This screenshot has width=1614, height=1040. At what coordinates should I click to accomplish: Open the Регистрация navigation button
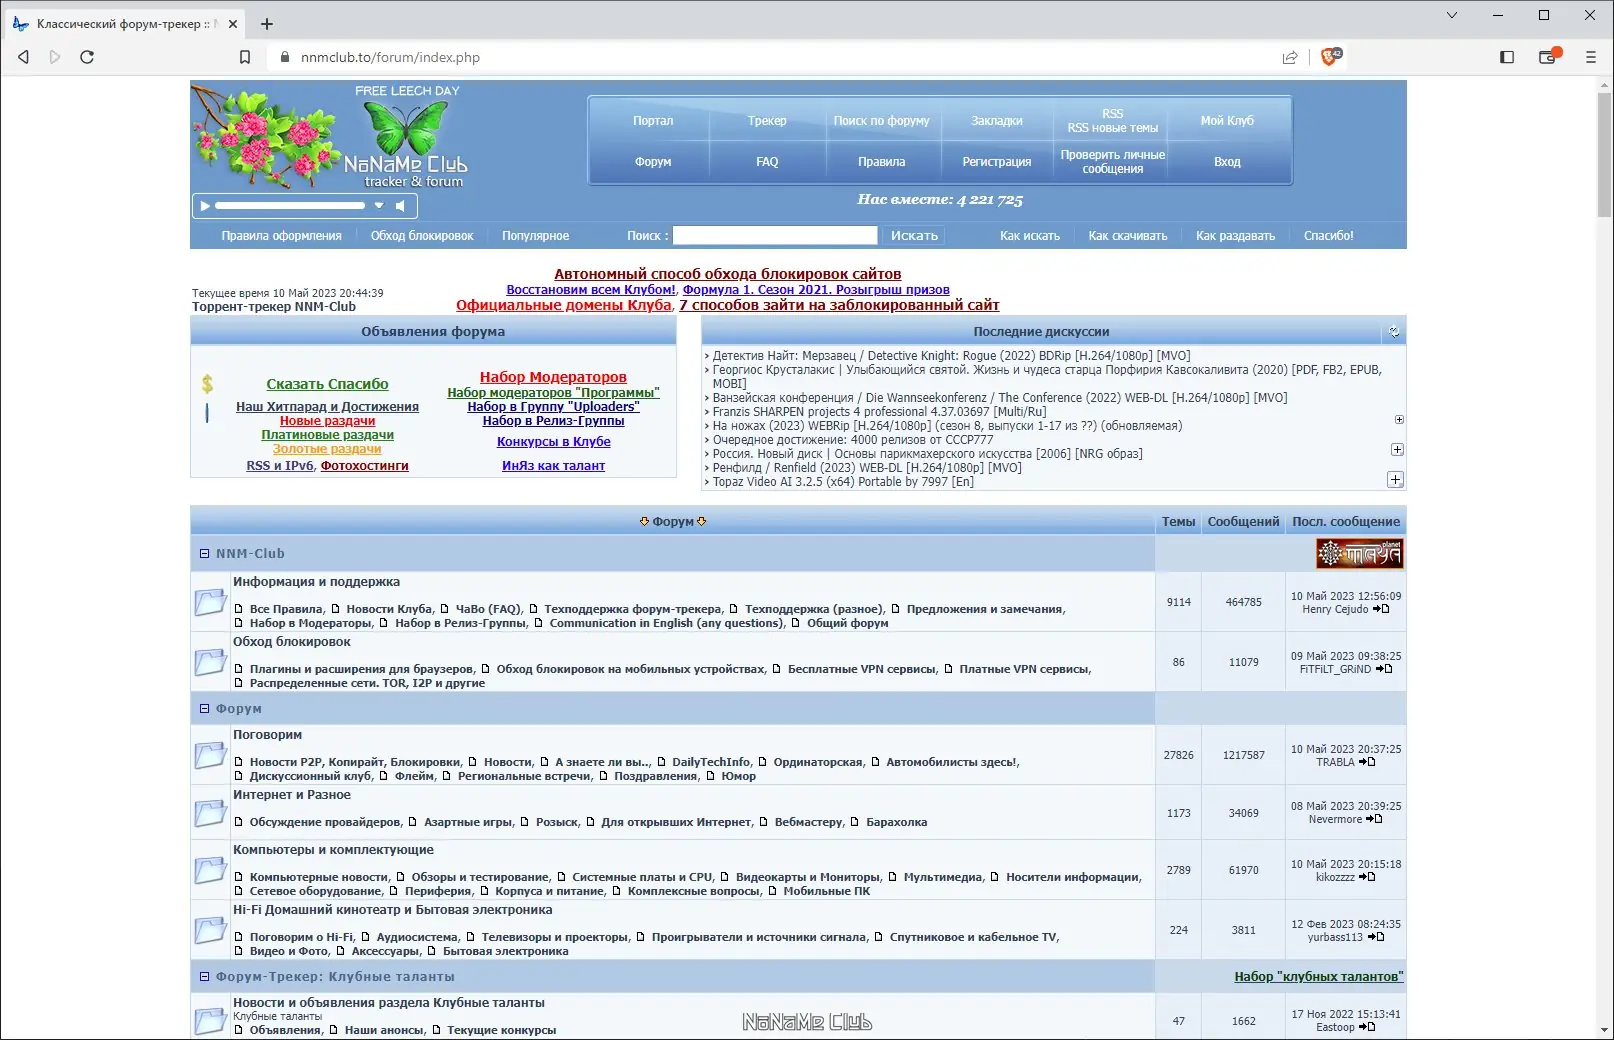click(996, 162)
